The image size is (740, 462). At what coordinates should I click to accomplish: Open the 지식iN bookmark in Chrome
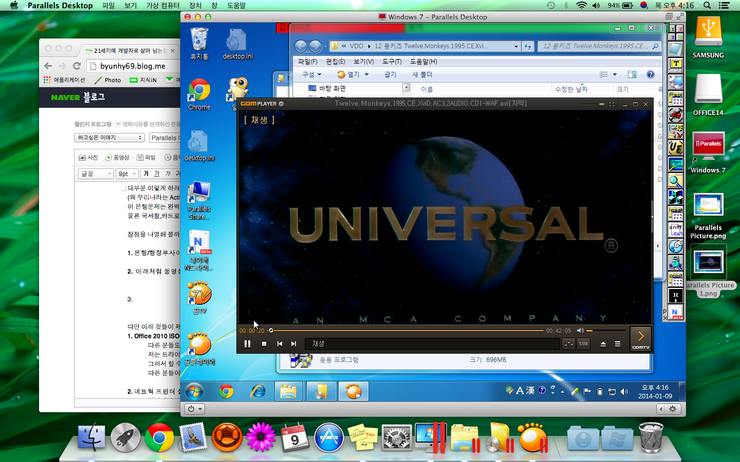point(143,80)
